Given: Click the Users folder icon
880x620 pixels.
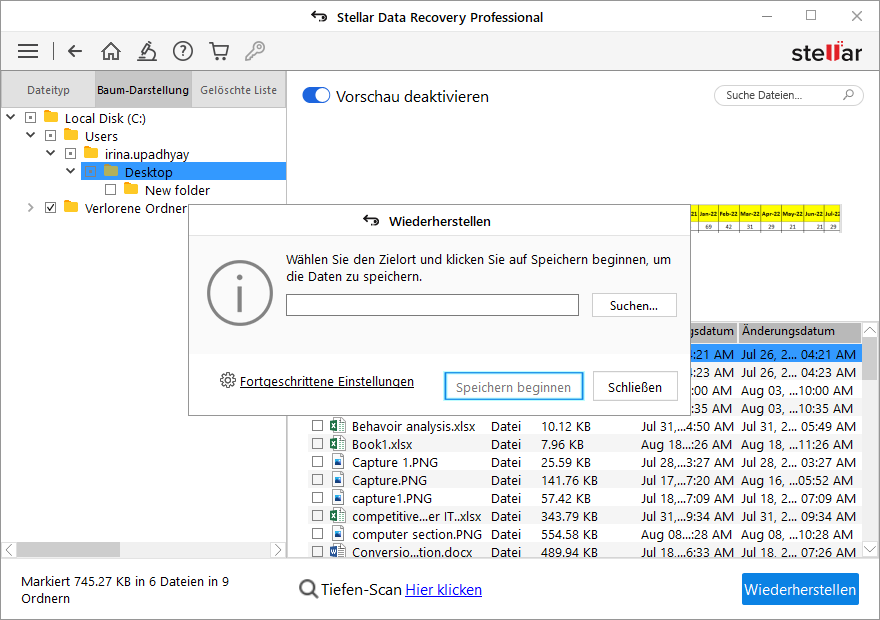Looking at the screenshot, I should pyautogui.click(x=71, y=135).
